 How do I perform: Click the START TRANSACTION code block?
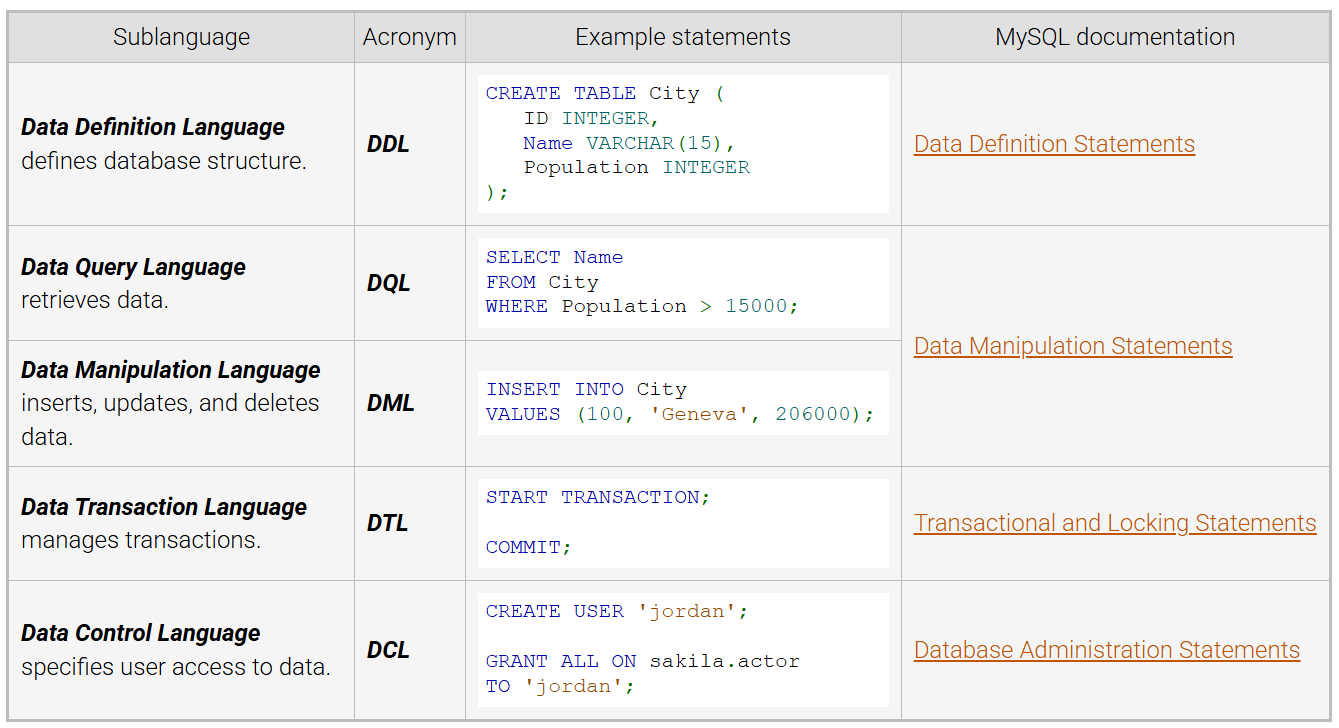click(682, 522)
